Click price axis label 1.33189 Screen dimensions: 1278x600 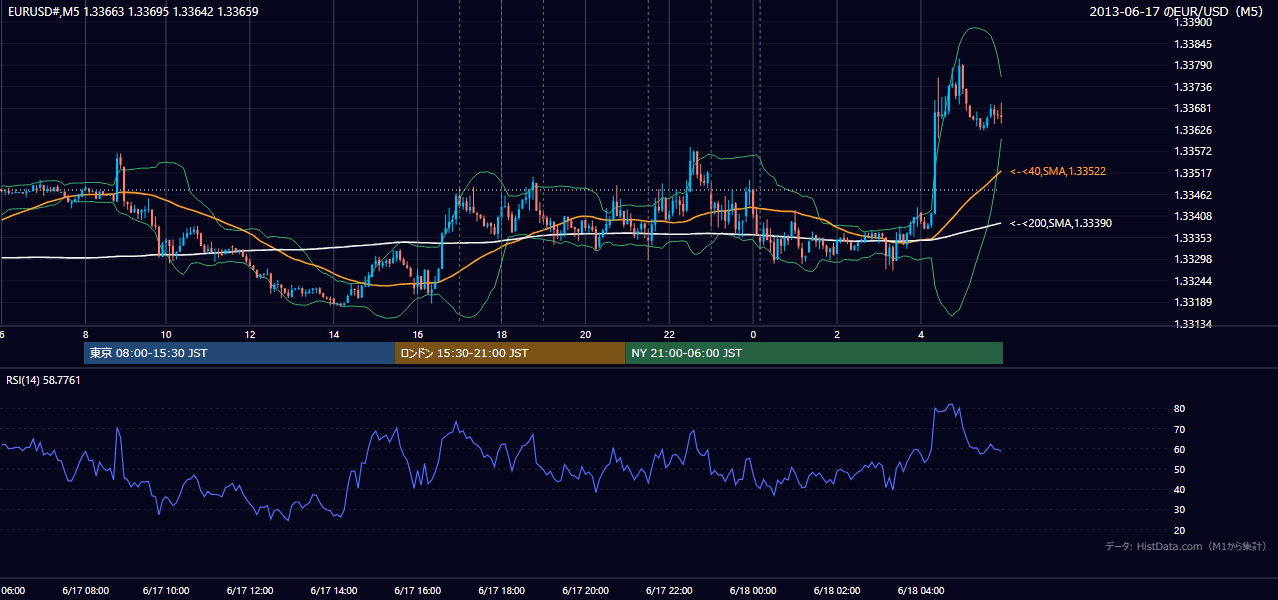click(x=1191, y=303)
